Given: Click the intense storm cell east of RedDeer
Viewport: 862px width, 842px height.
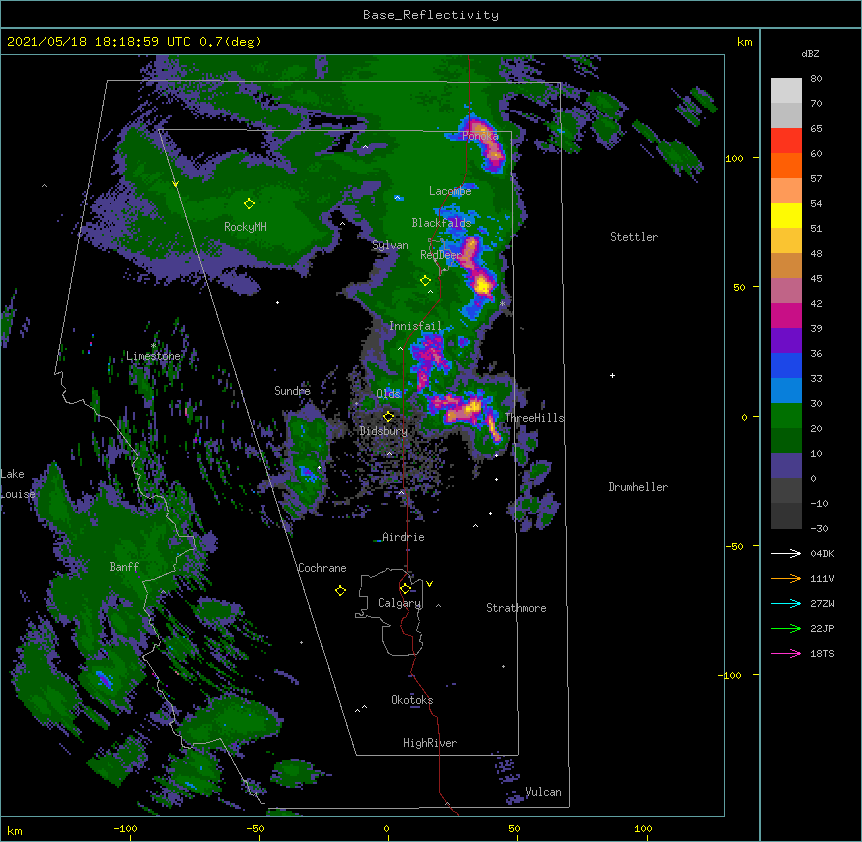Looking at the screenshot, I should click(x=483, y=285).
